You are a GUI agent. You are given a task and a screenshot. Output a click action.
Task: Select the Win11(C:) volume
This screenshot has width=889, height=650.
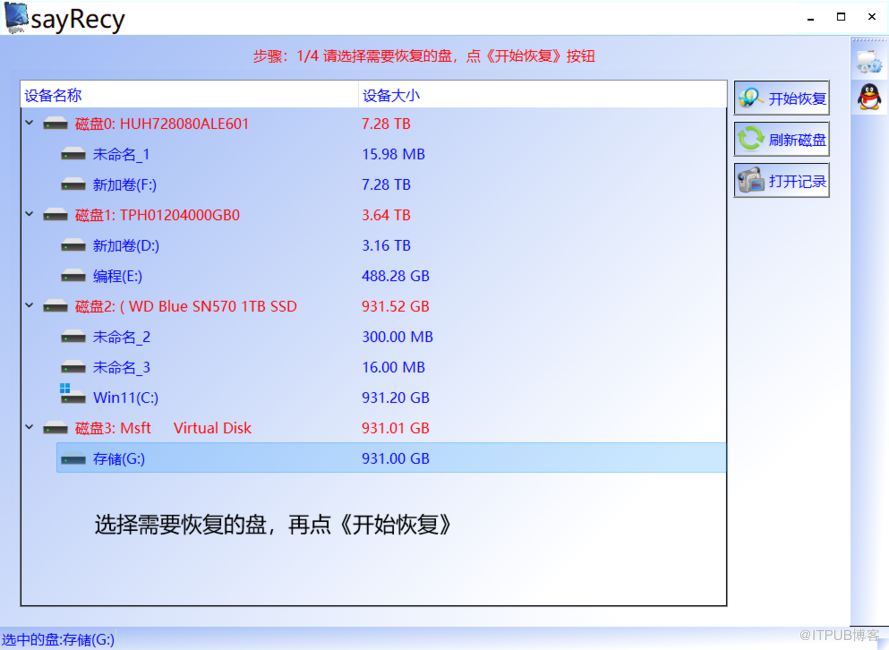click(126, 398)
